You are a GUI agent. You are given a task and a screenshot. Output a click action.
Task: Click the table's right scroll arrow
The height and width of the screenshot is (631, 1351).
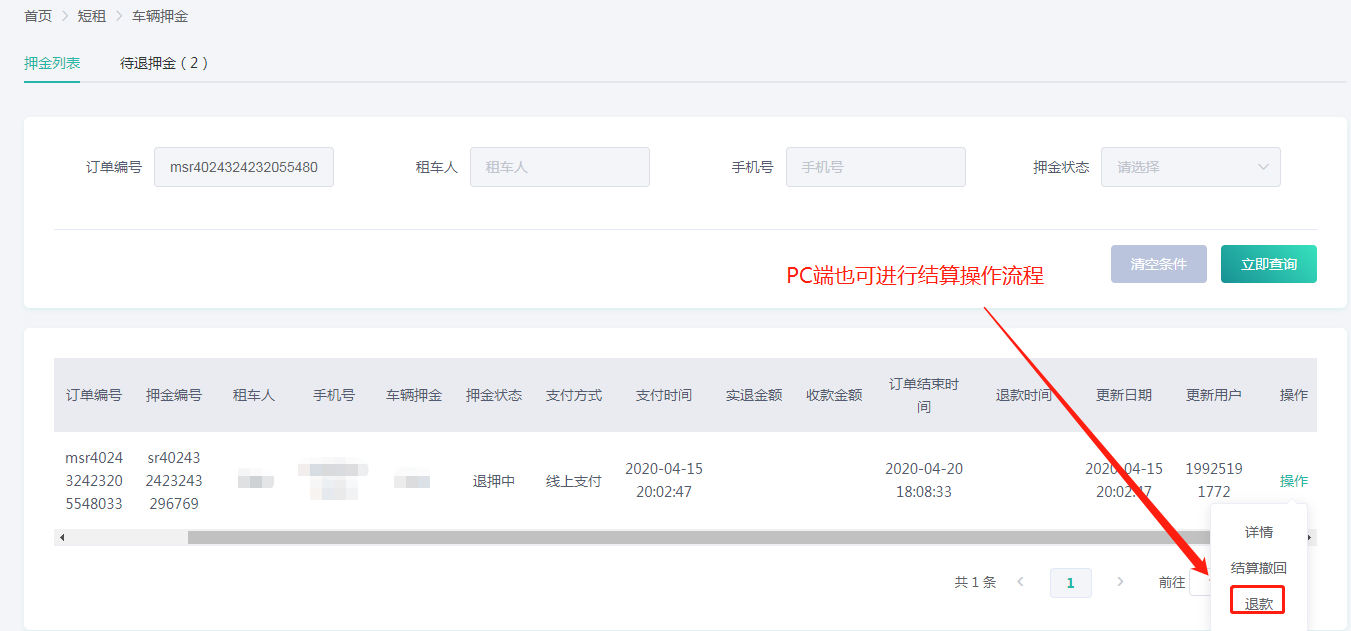point(1309,538)
